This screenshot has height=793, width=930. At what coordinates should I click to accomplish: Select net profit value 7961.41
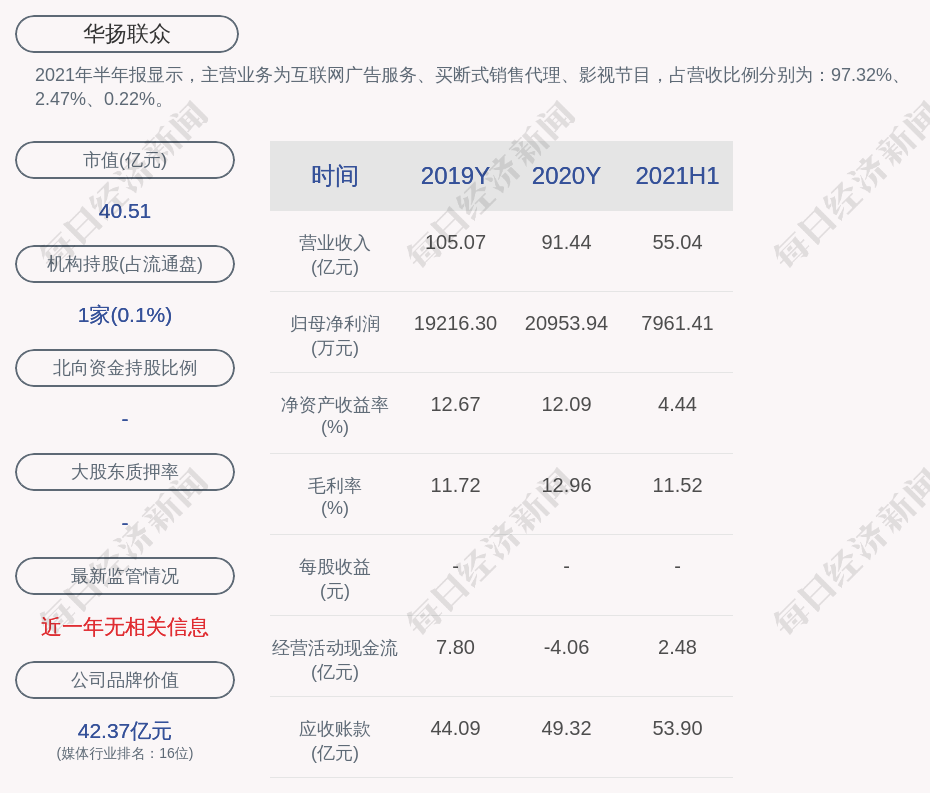tap(677, 323)
